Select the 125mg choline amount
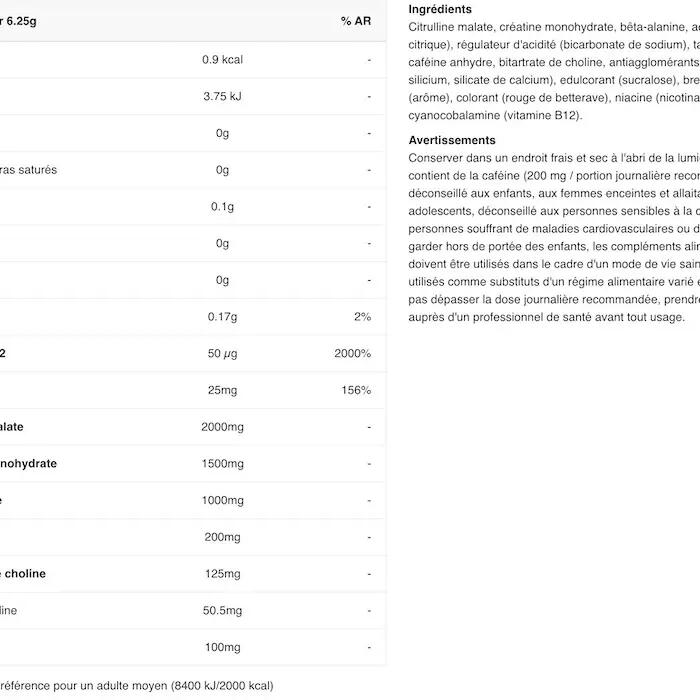700x700 pixels. click(x=222, y=574)
